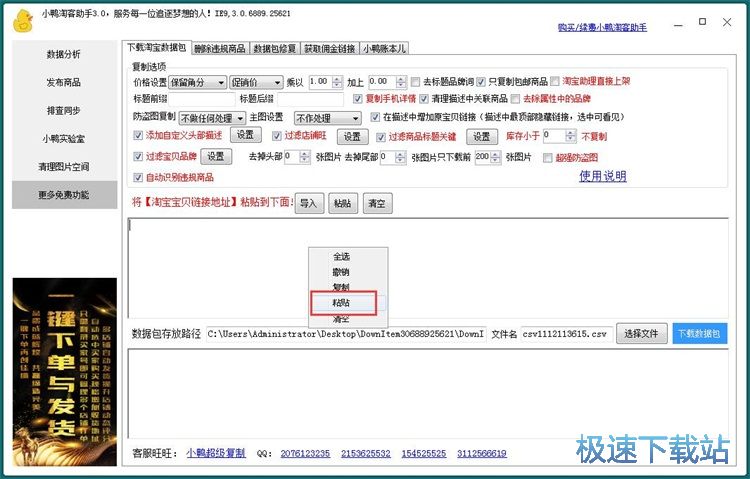The height and width of the screenshot is (479, 750).
Task: Enable the 淘宝助理直接上架 checkbox
Action: [554, 81]
